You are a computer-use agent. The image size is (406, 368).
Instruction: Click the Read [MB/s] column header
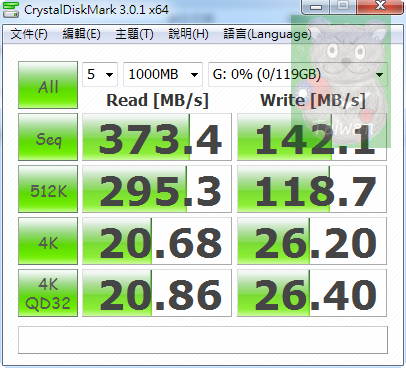point(158,100)
